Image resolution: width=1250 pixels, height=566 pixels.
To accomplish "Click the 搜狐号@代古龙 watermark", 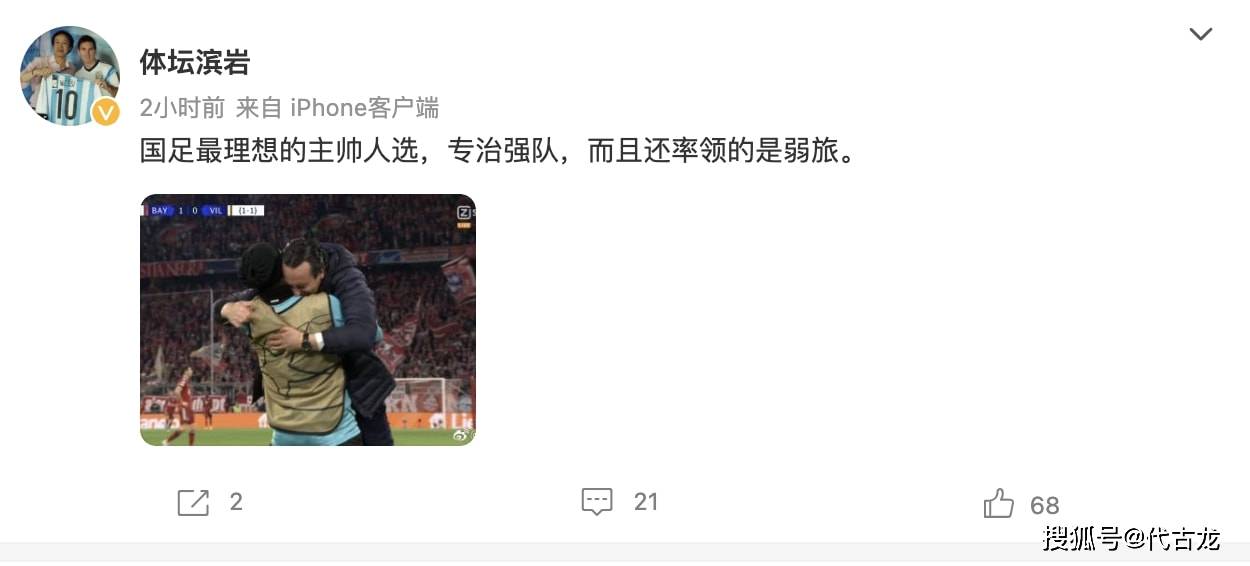I will (1132, 538).
